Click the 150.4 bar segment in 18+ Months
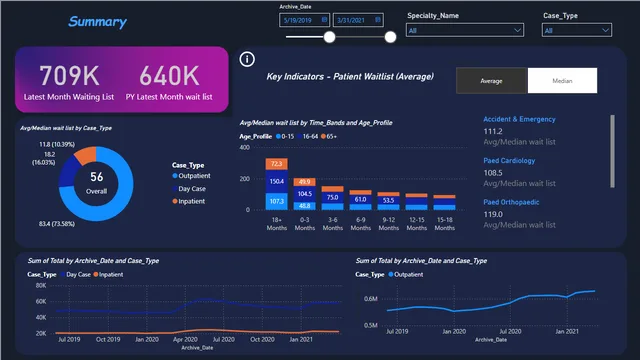 [x=276, y=181]
